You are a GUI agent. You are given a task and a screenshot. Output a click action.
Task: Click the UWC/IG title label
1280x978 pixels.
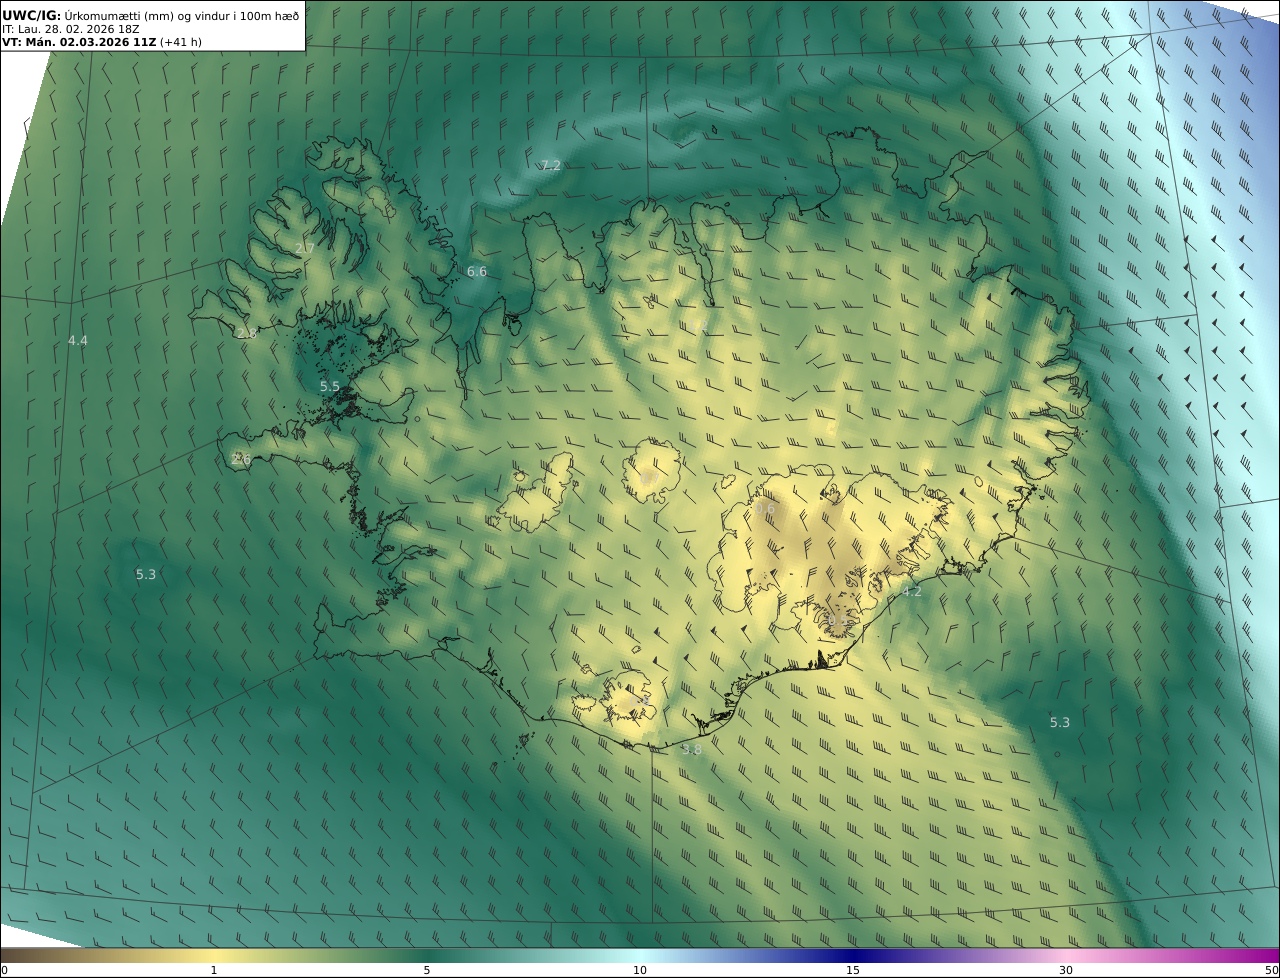click(x=32, y=15)
